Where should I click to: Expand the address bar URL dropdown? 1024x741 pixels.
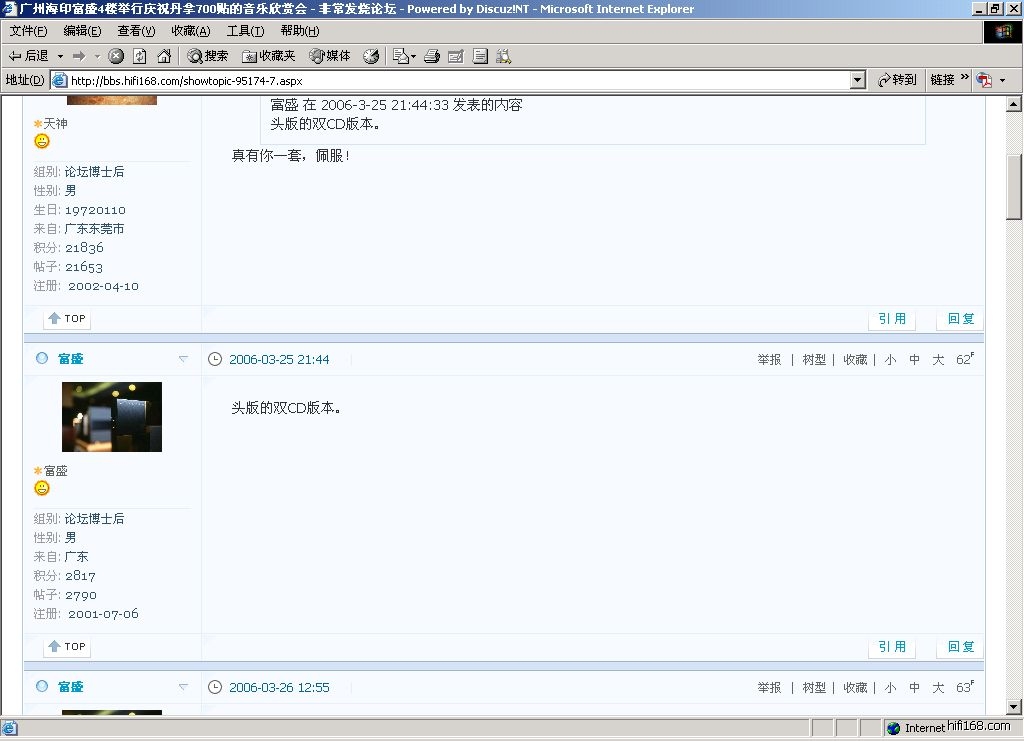pyautogui.click(x=857, y=80)
